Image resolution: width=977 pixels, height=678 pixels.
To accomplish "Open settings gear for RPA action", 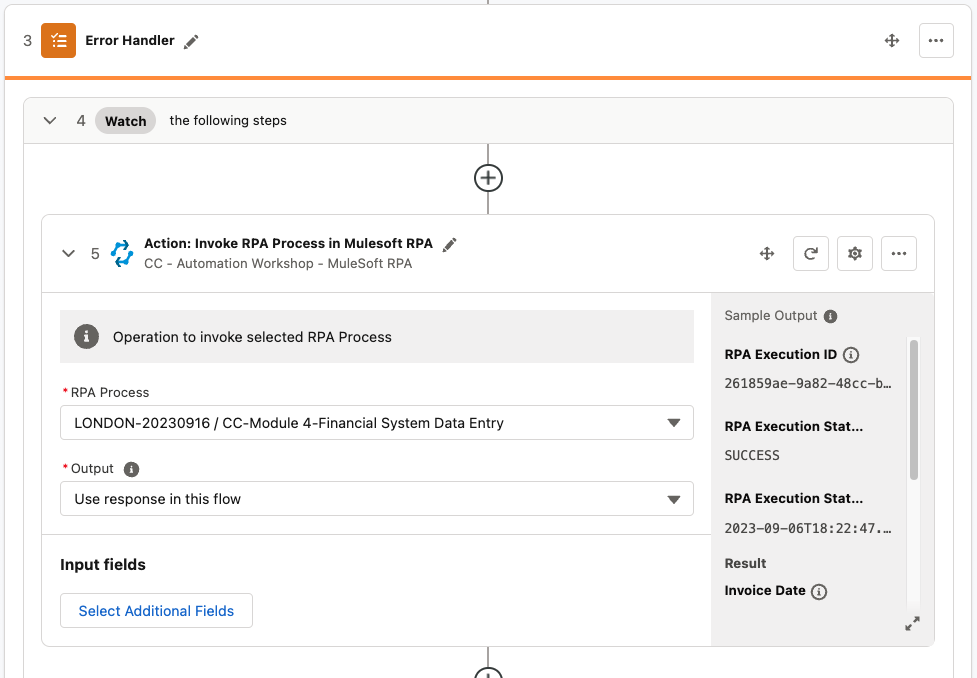I will tap(855, 254).
